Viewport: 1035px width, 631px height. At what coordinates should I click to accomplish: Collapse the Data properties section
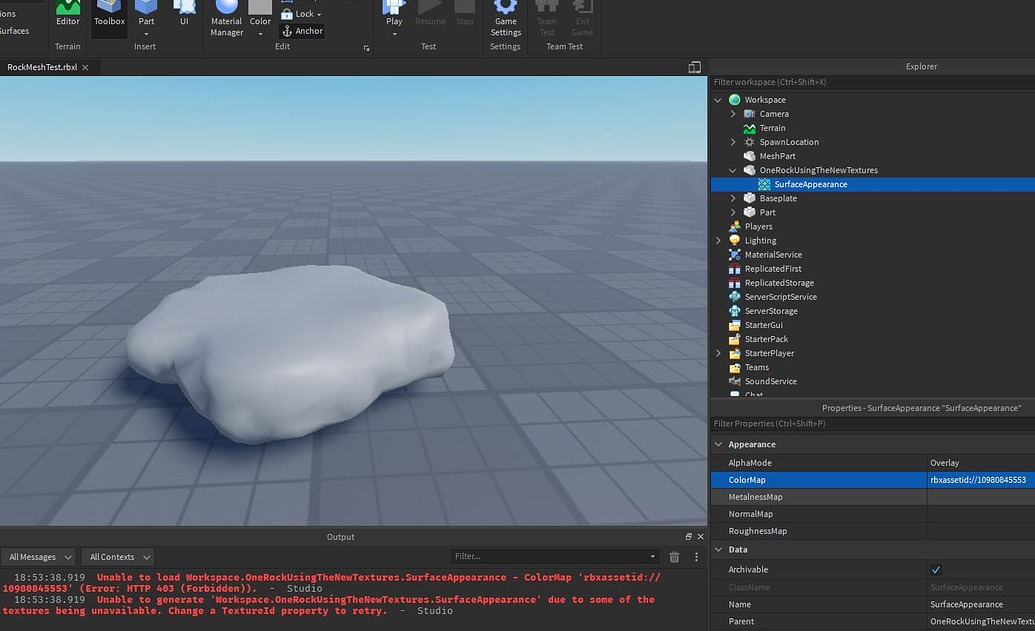click(718, 549)
